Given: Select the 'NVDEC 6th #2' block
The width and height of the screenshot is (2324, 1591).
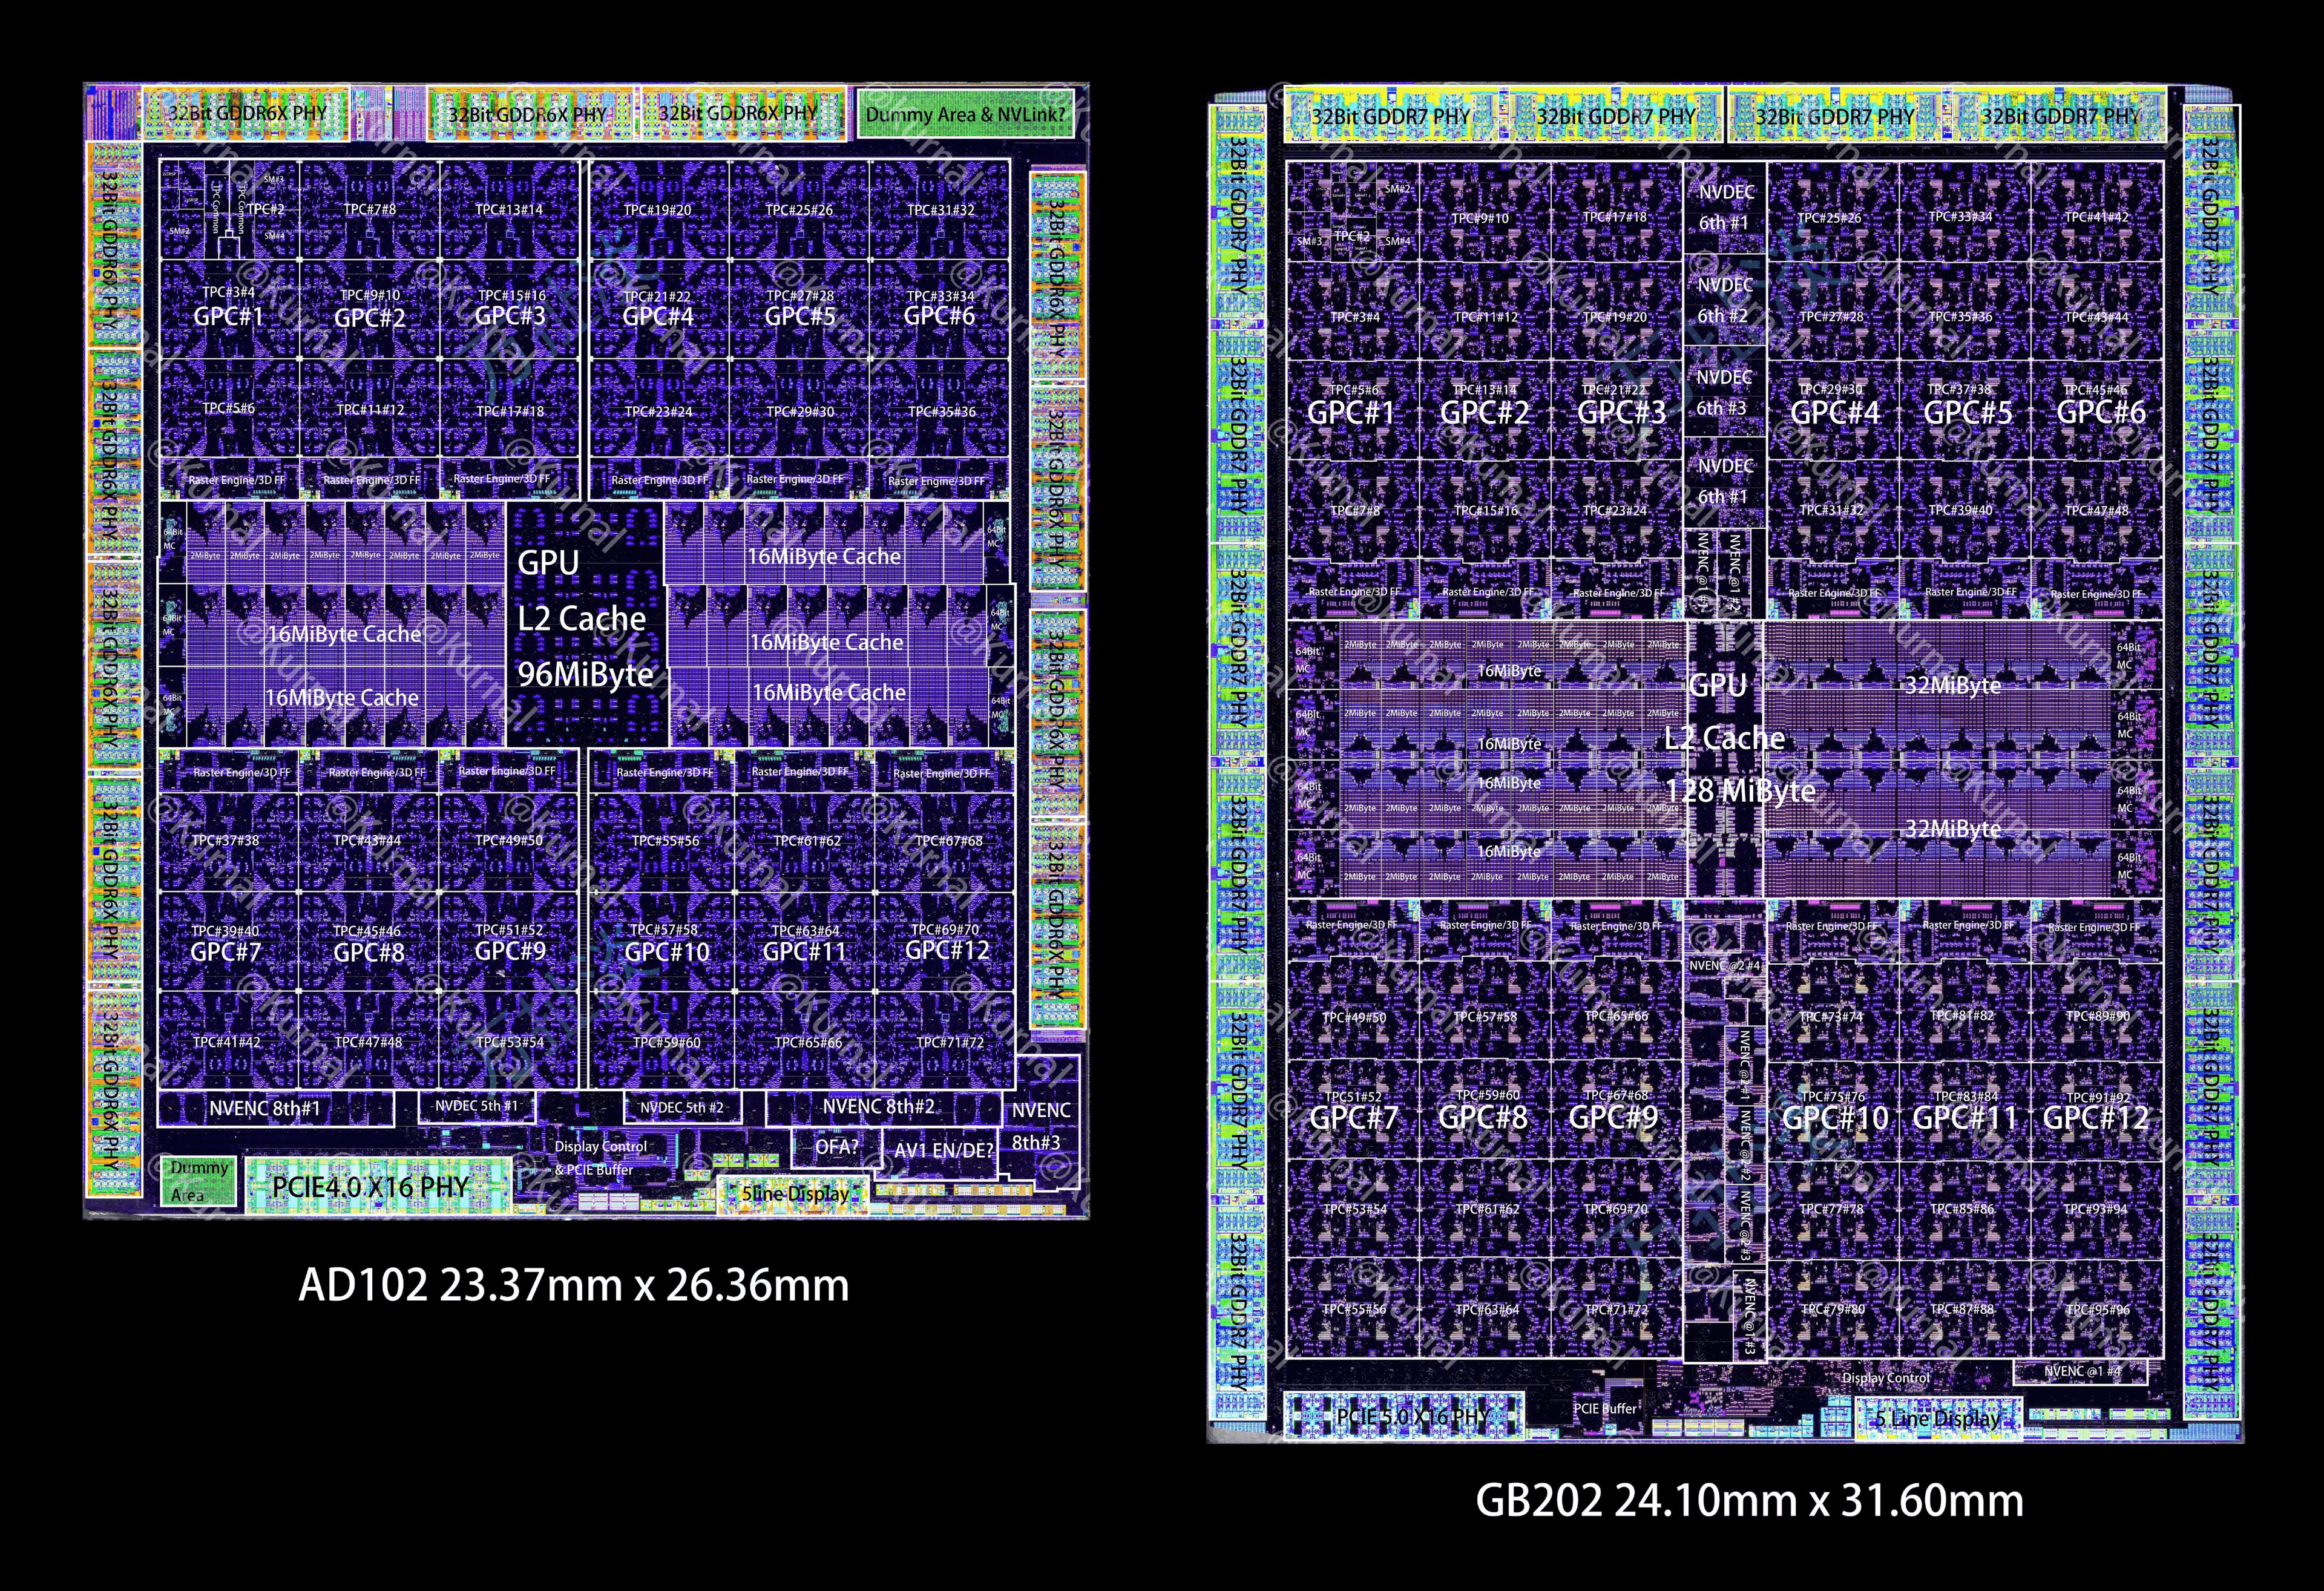Looking at the screenshot, I should [x=1725, y=300].
